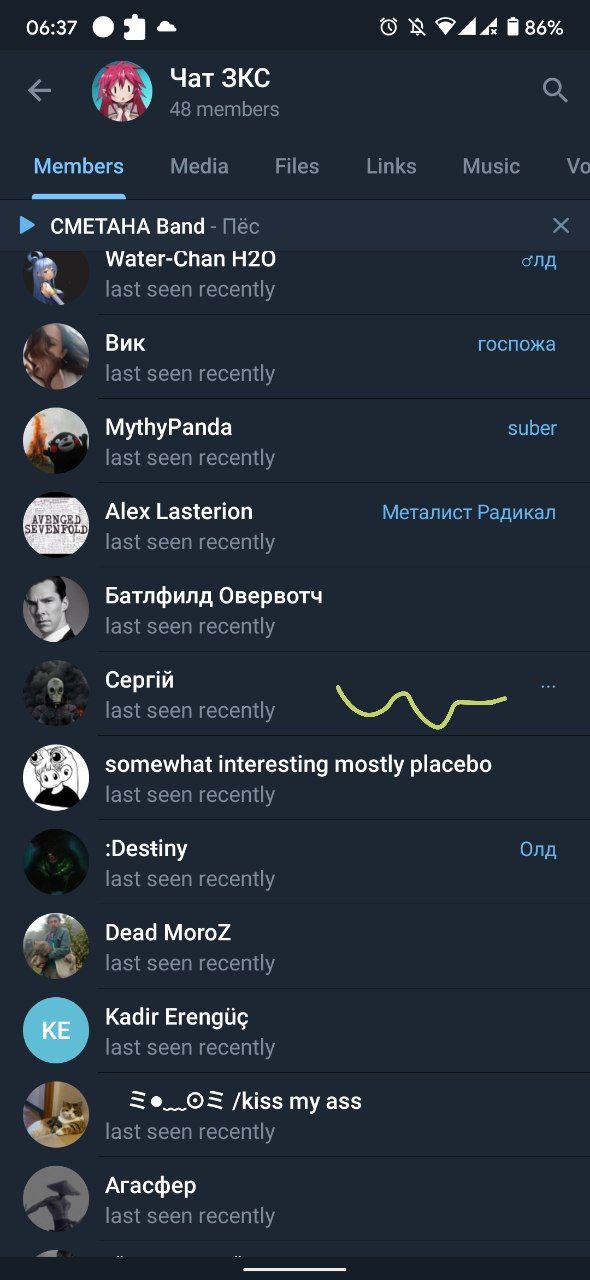Open the Links tab
The width and height of the screenshot is (590, 1280).
point(391,166)
